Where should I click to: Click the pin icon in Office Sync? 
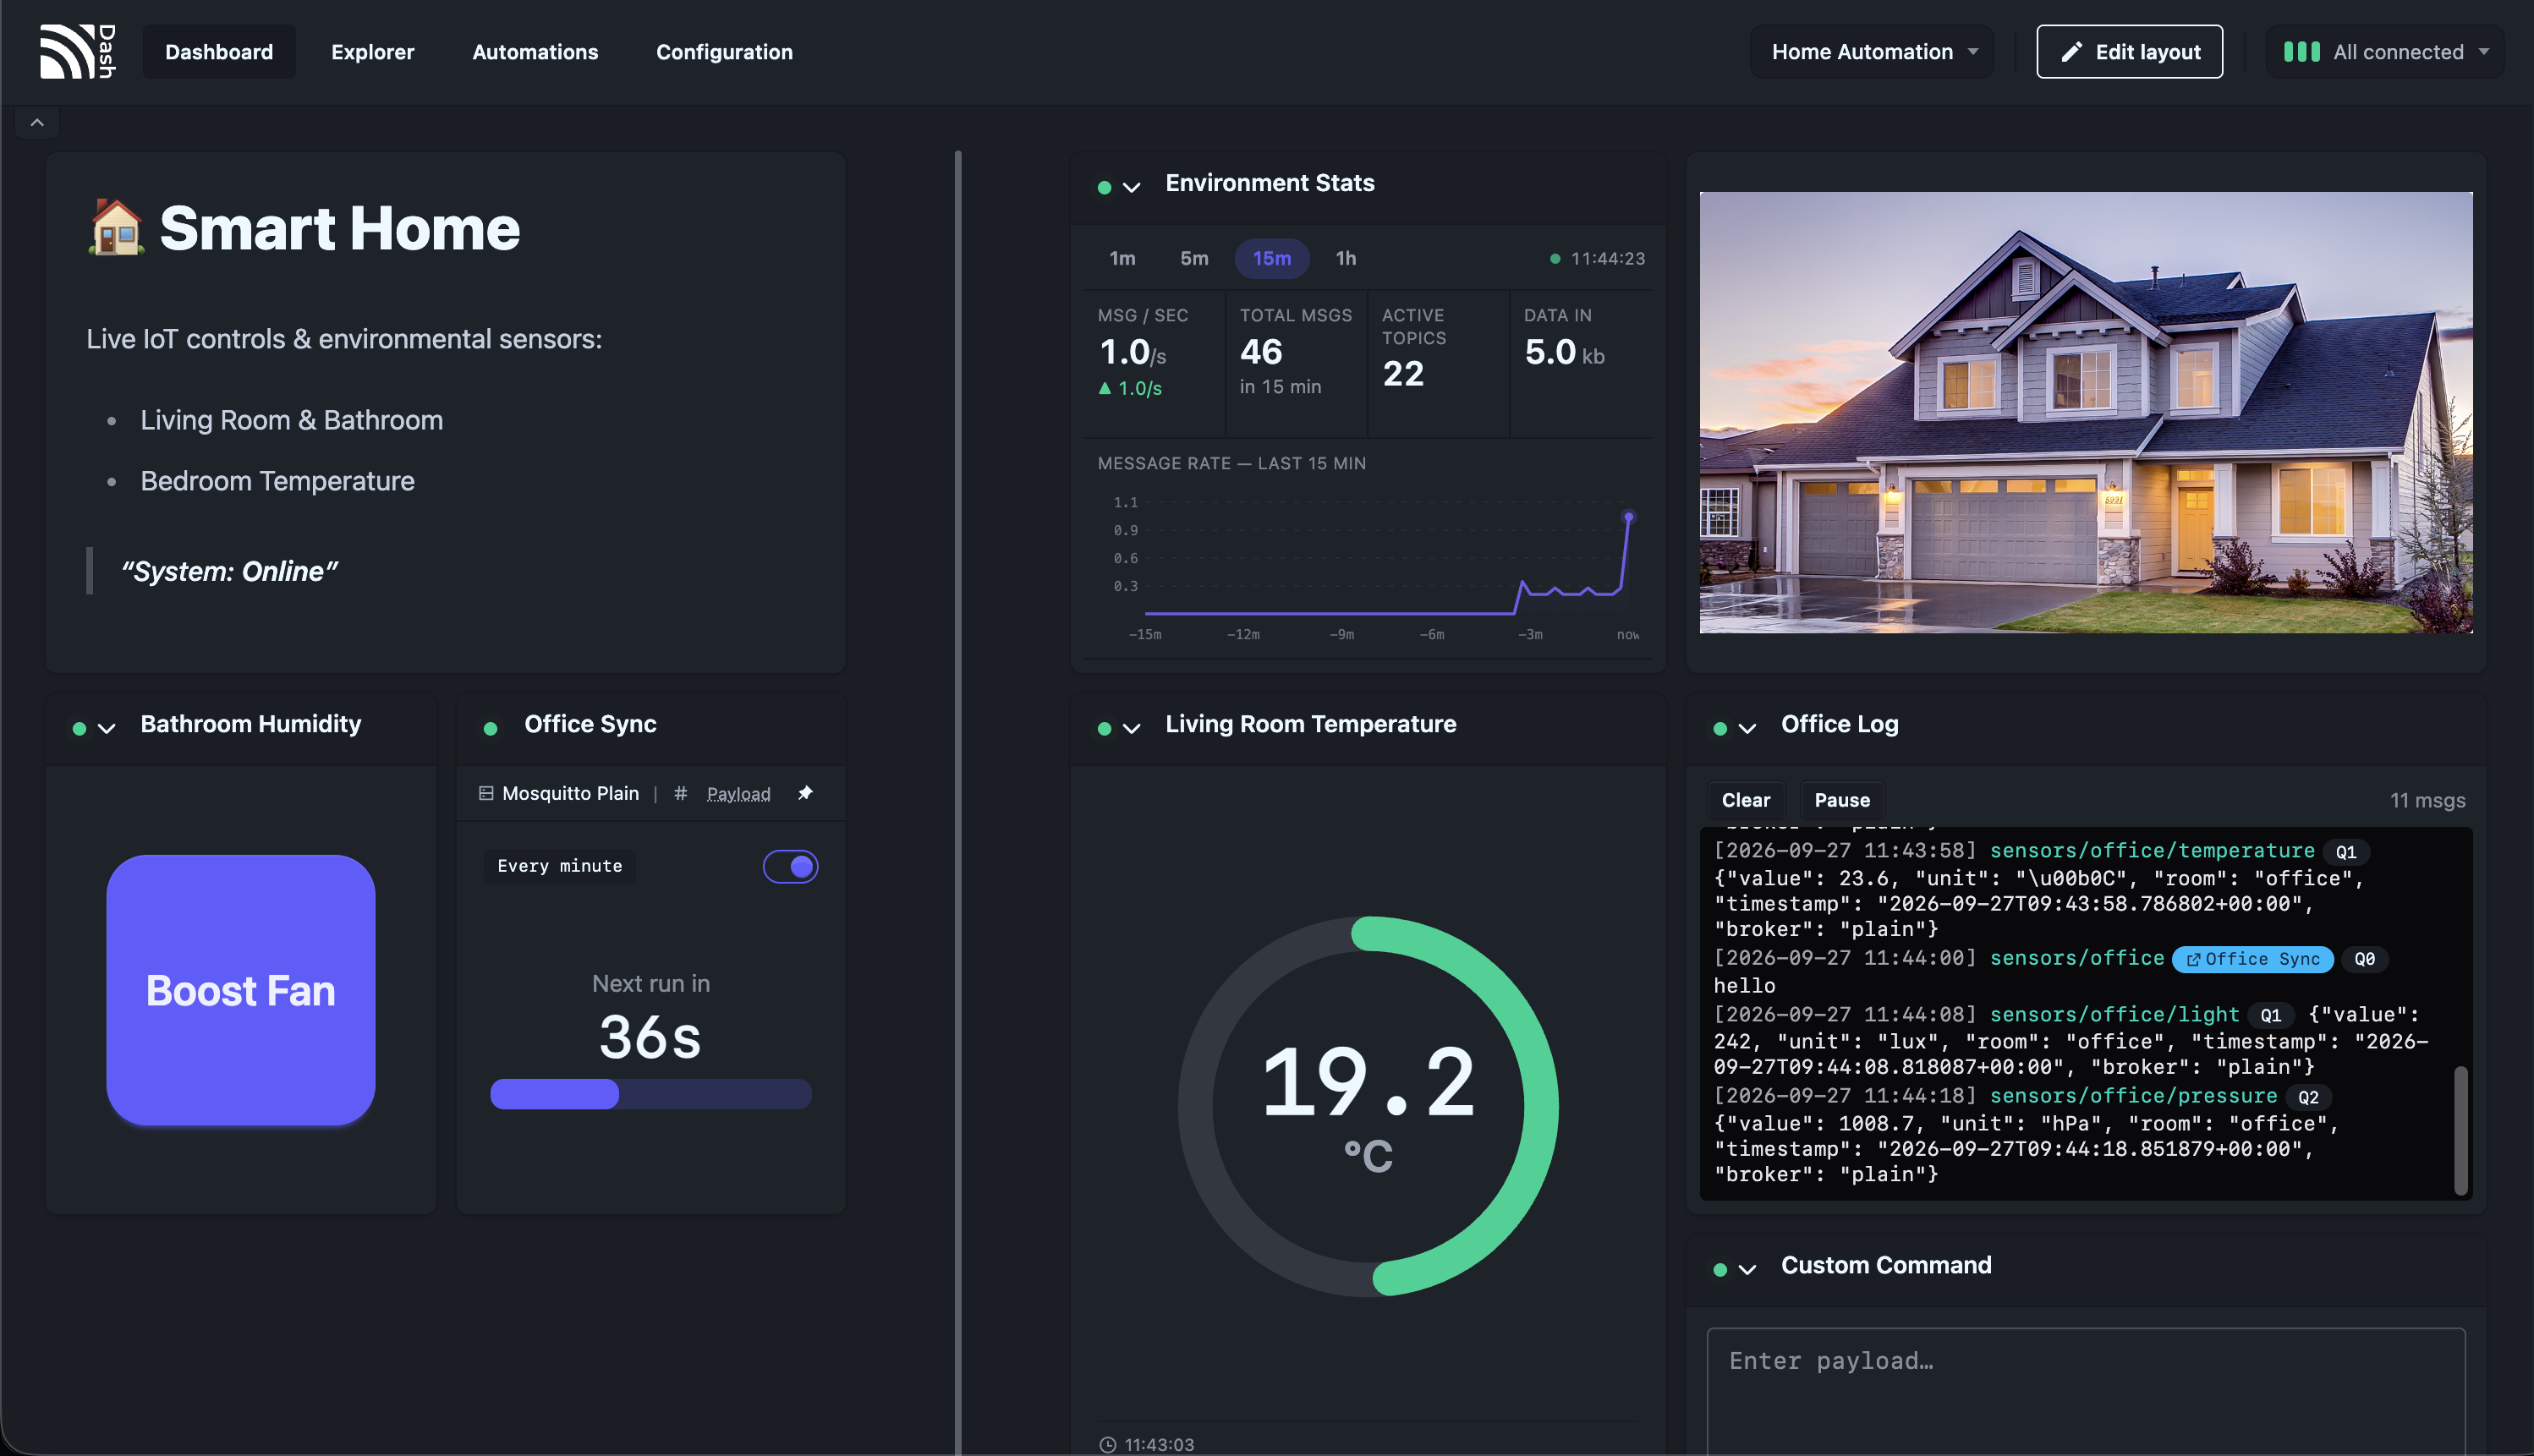coord(805,793)
